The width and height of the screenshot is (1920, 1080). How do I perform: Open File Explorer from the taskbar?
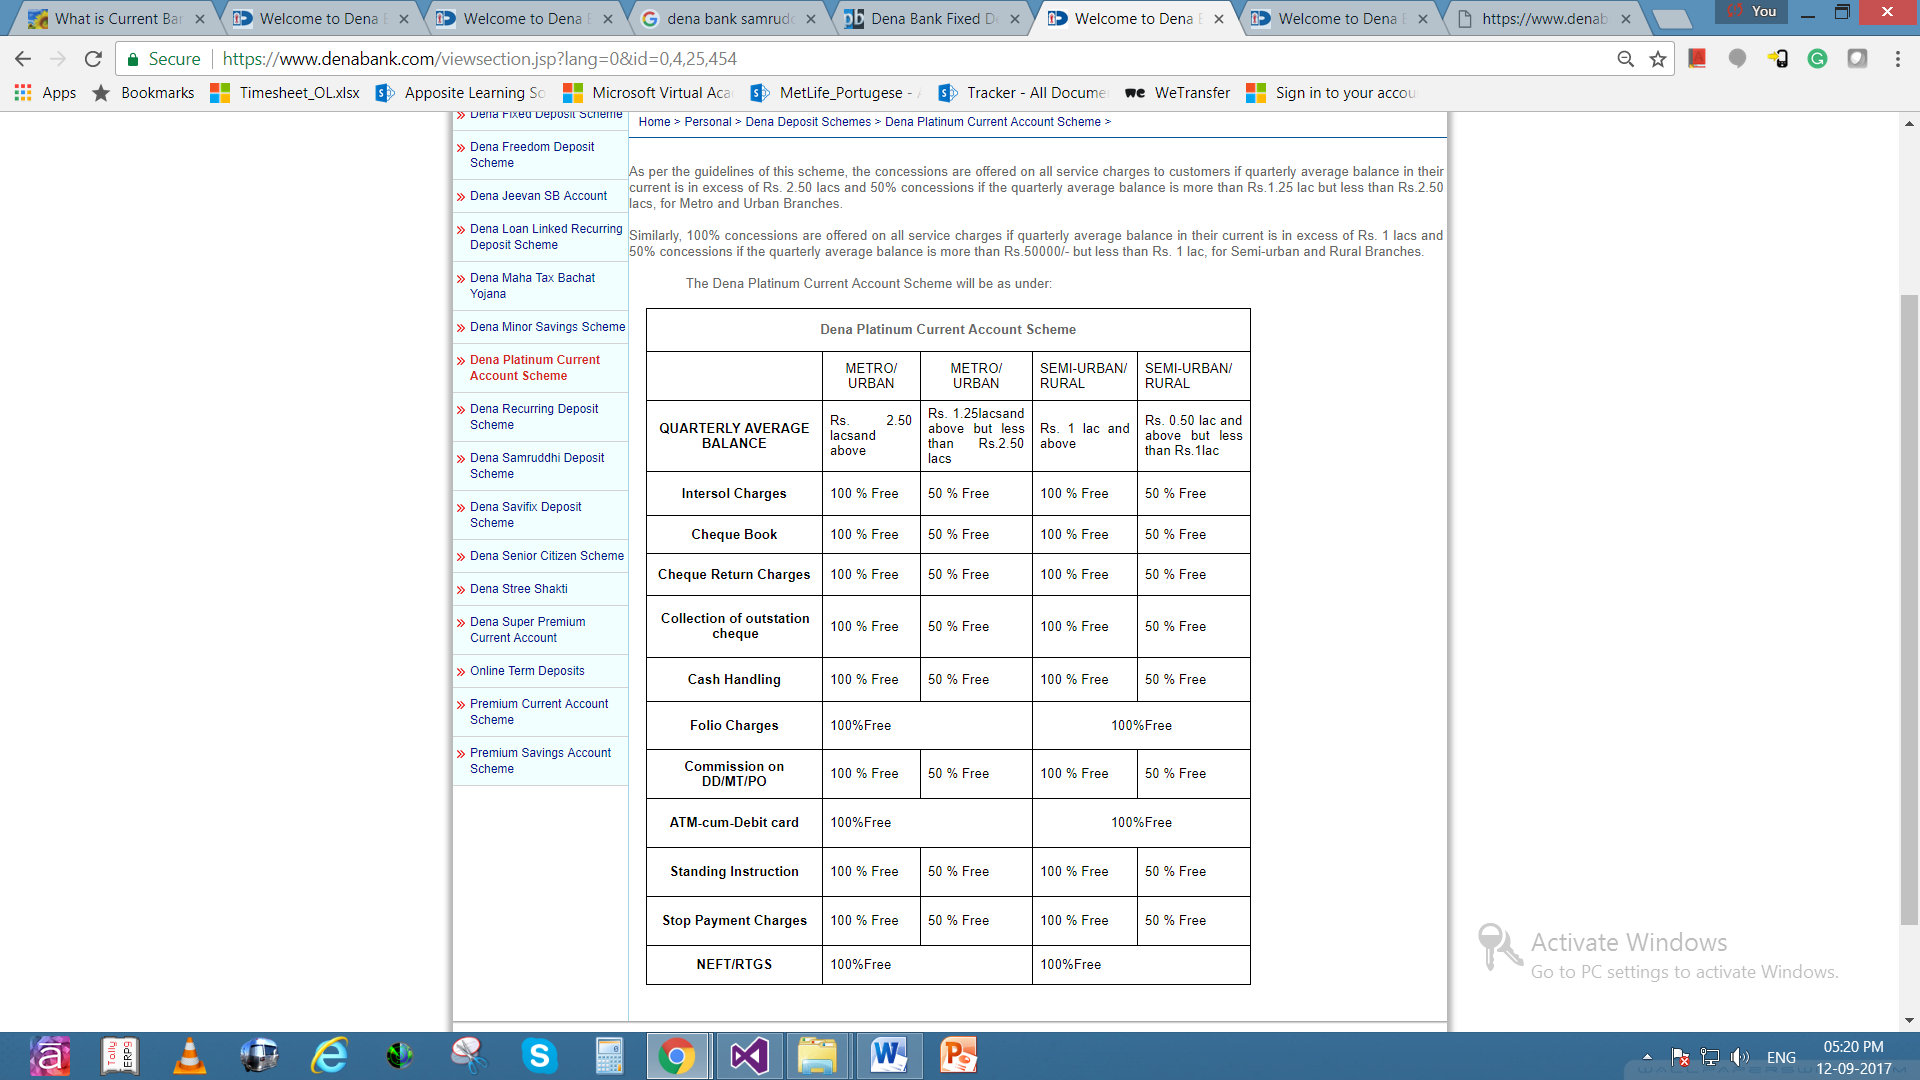point(818,1056)
